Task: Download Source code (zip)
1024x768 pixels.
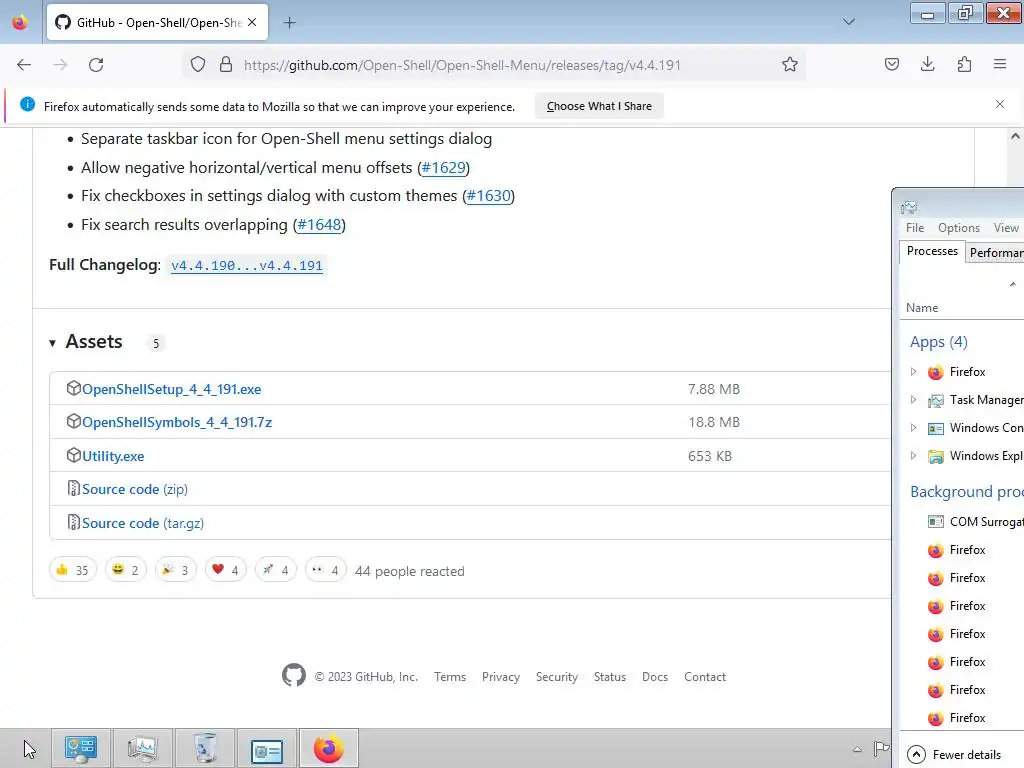Action: pos(135,489)
